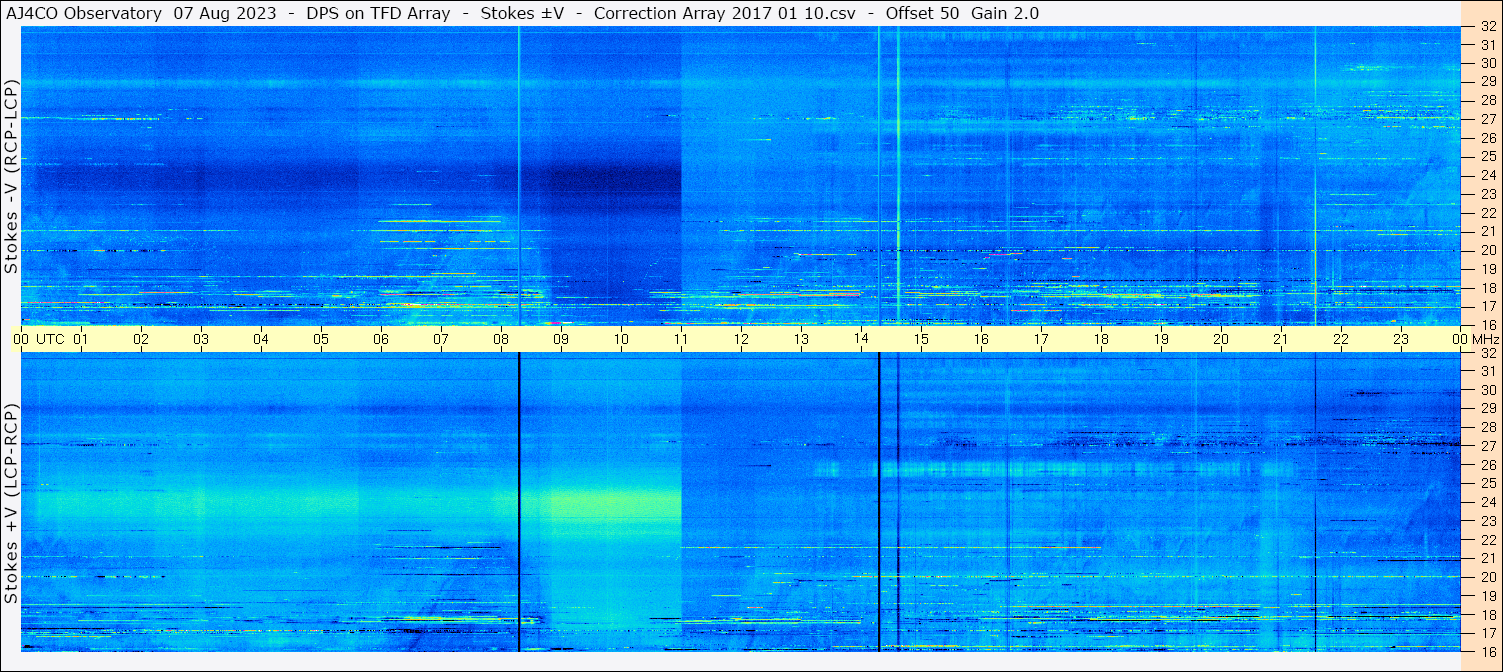Select the 08 hour time marker
The height and width of the screenshot is (672, 1503).
coord(501,339)
